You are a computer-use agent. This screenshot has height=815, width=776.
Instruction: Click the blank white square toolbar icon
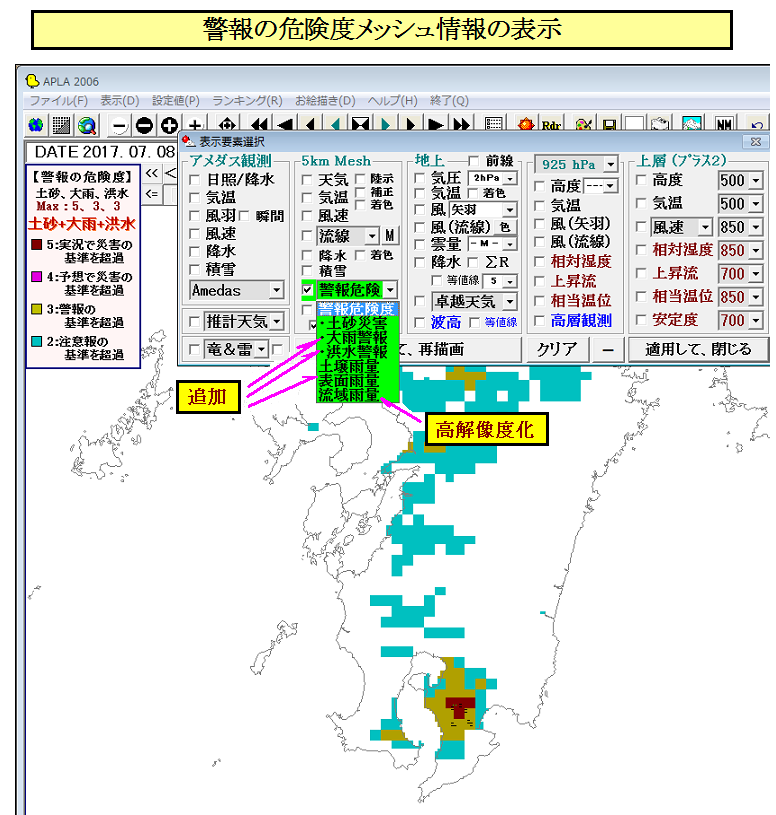pos(634,124)
